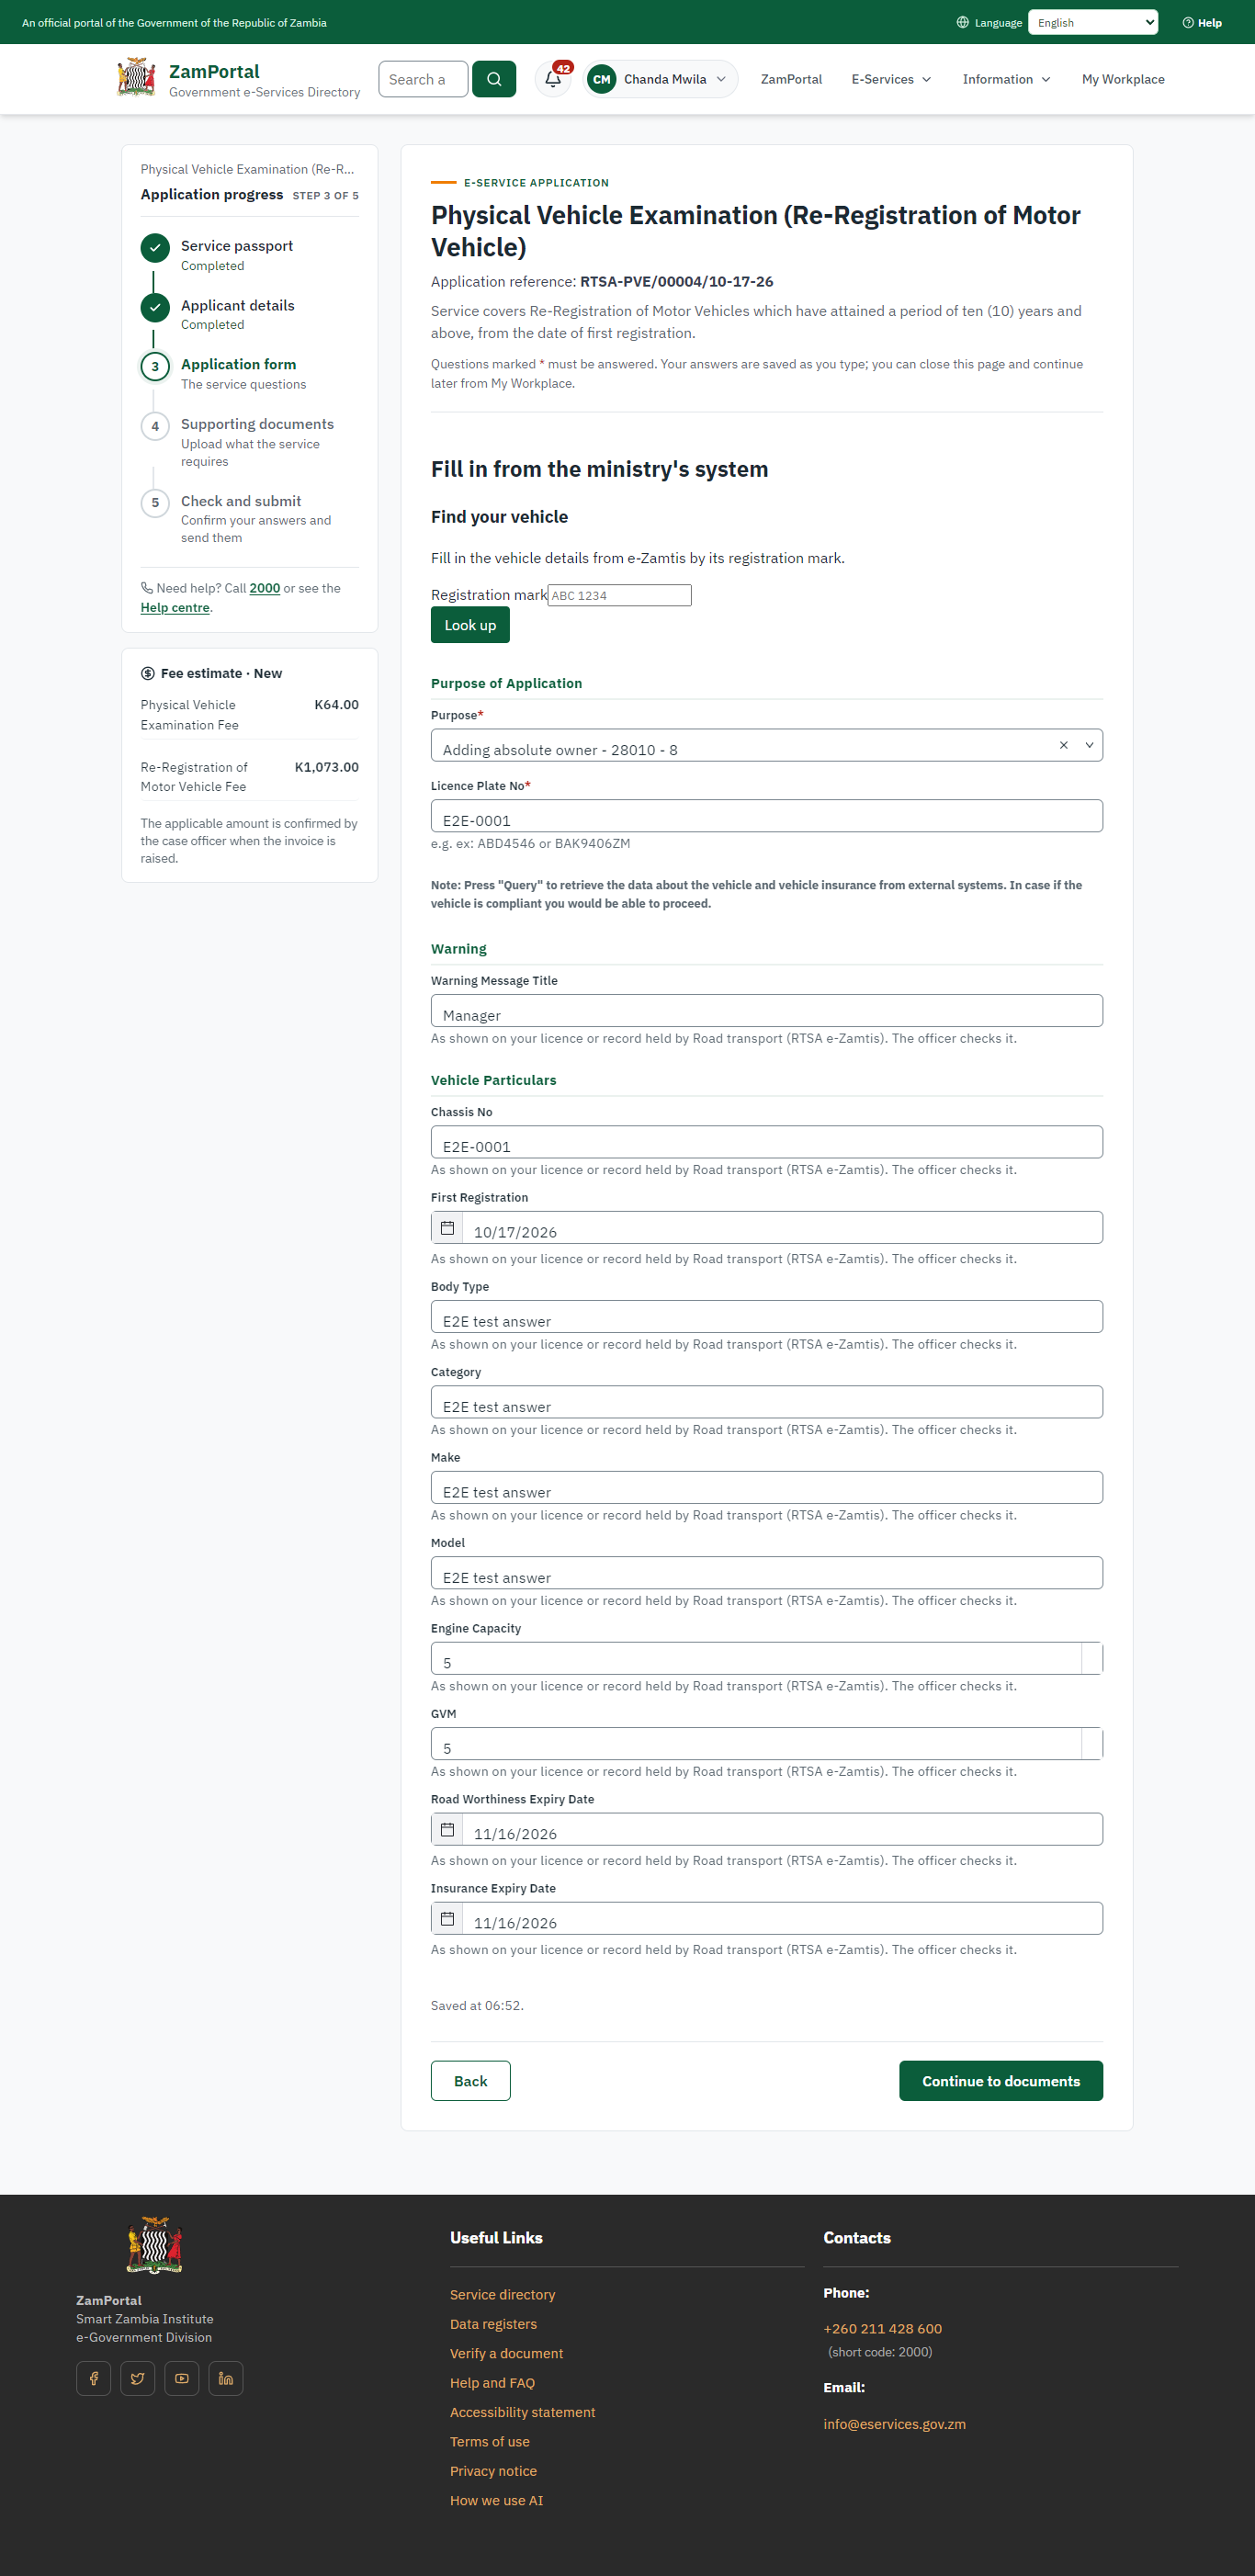Screen dimensions: 1255x2576
Task: Click the GVM stepper control
Action: (1092, 1743)
